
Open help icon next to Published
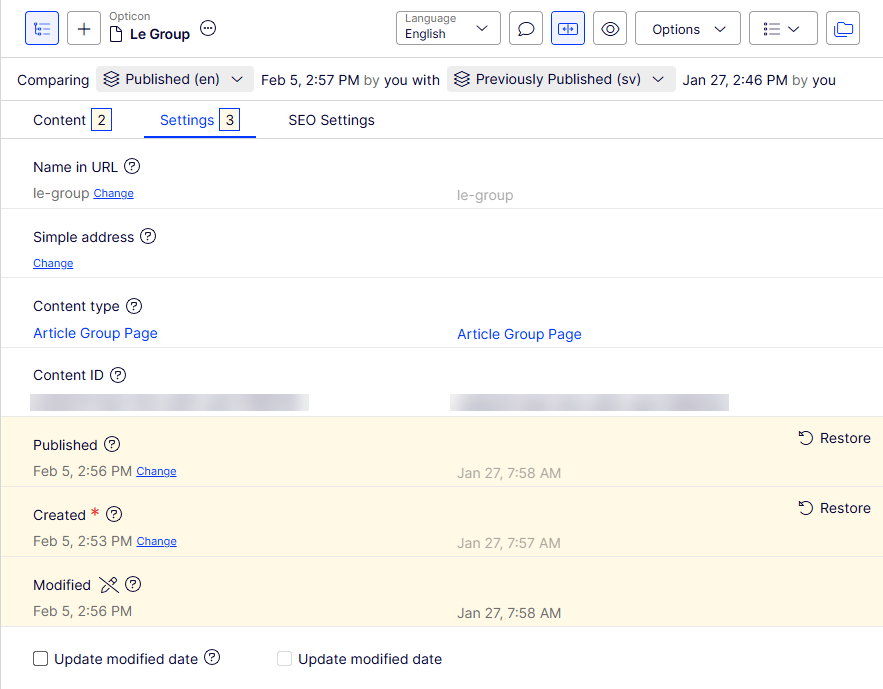tap(112, 444)
